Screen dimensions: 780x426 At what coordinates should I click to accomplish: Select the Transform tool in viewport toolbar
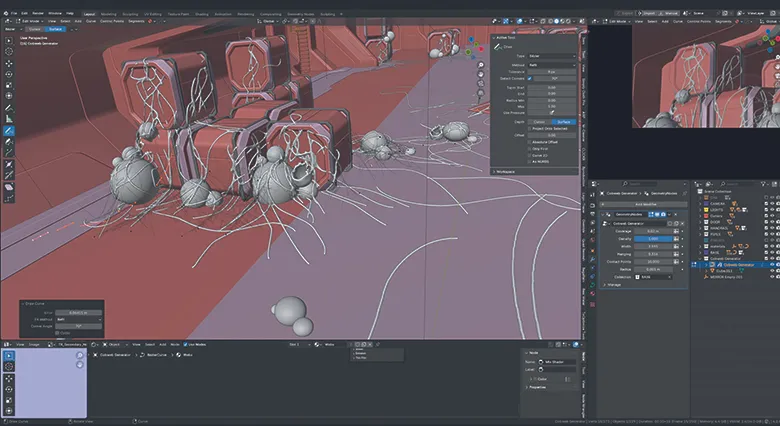[x=9, y=96]
